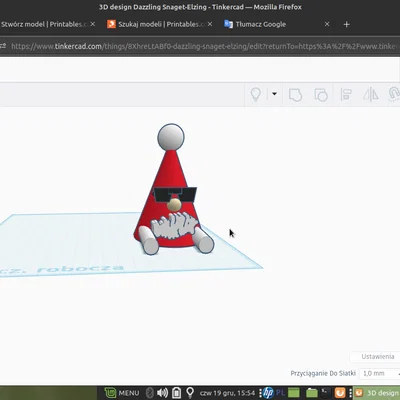This screenshot has height=400, width=400.
Task: Open the green file manager folder icon
Action: point(311,393)
